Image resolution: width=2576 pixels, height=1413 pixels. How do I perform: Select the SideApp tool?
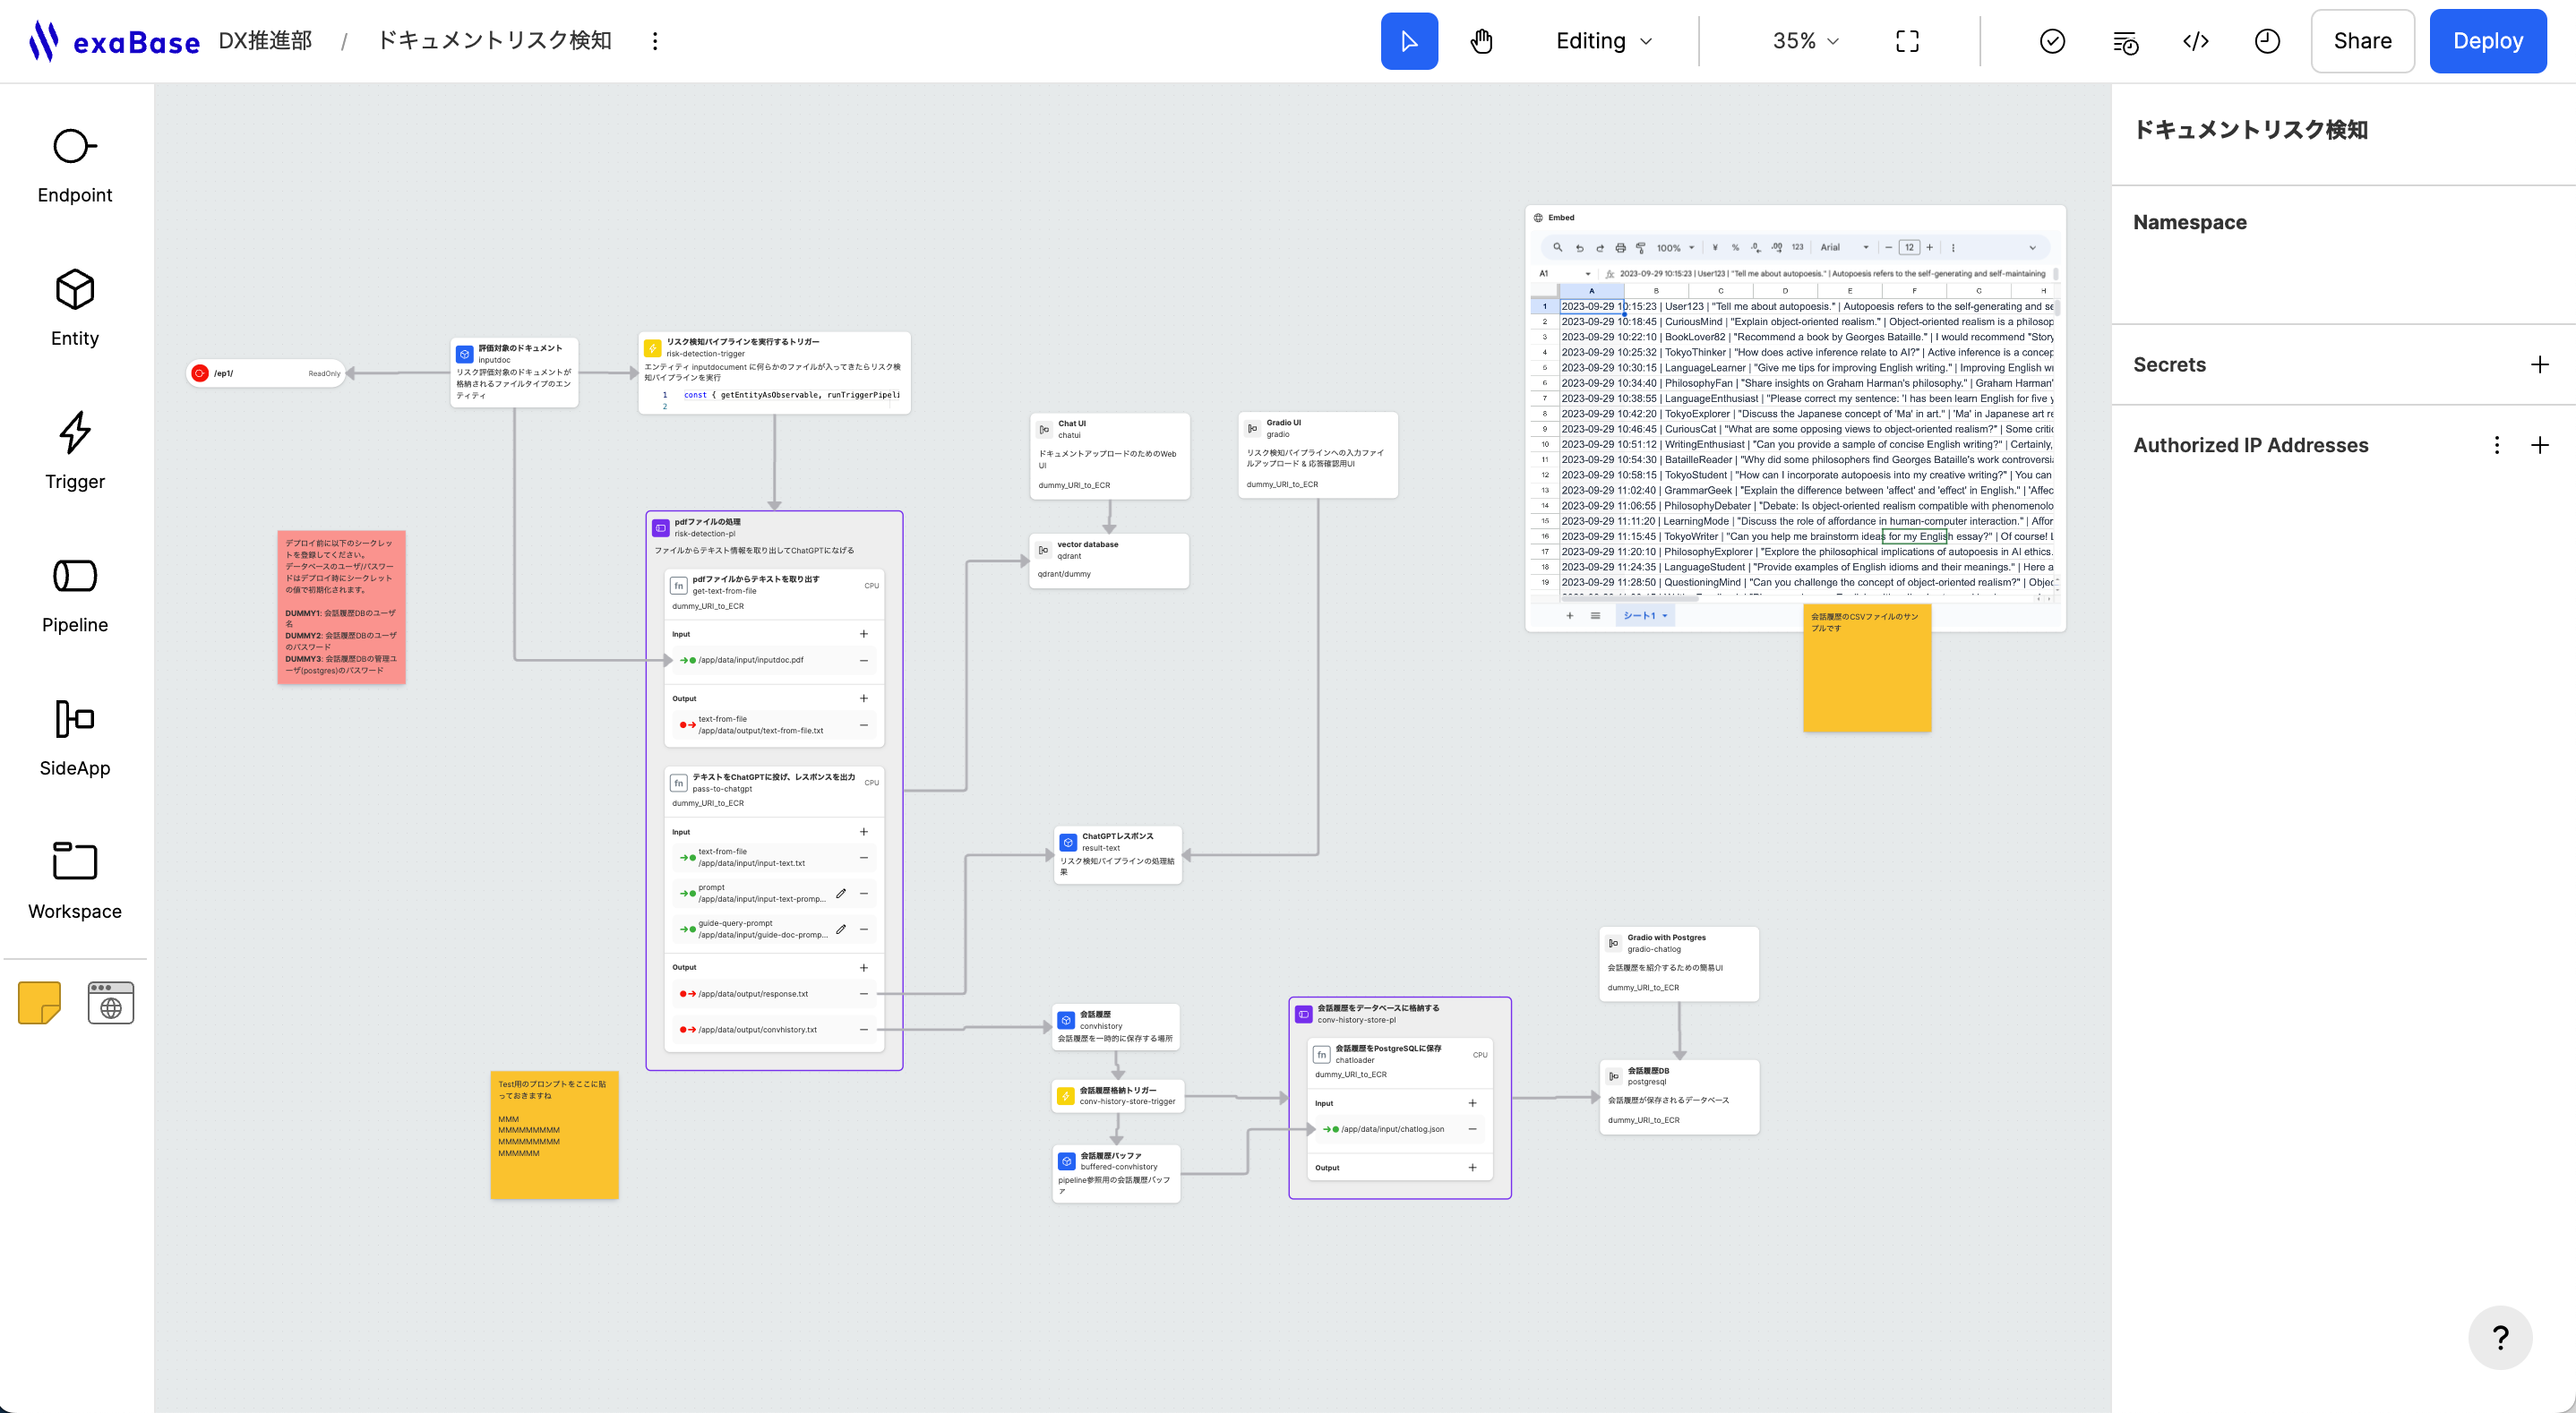(75, 737)
